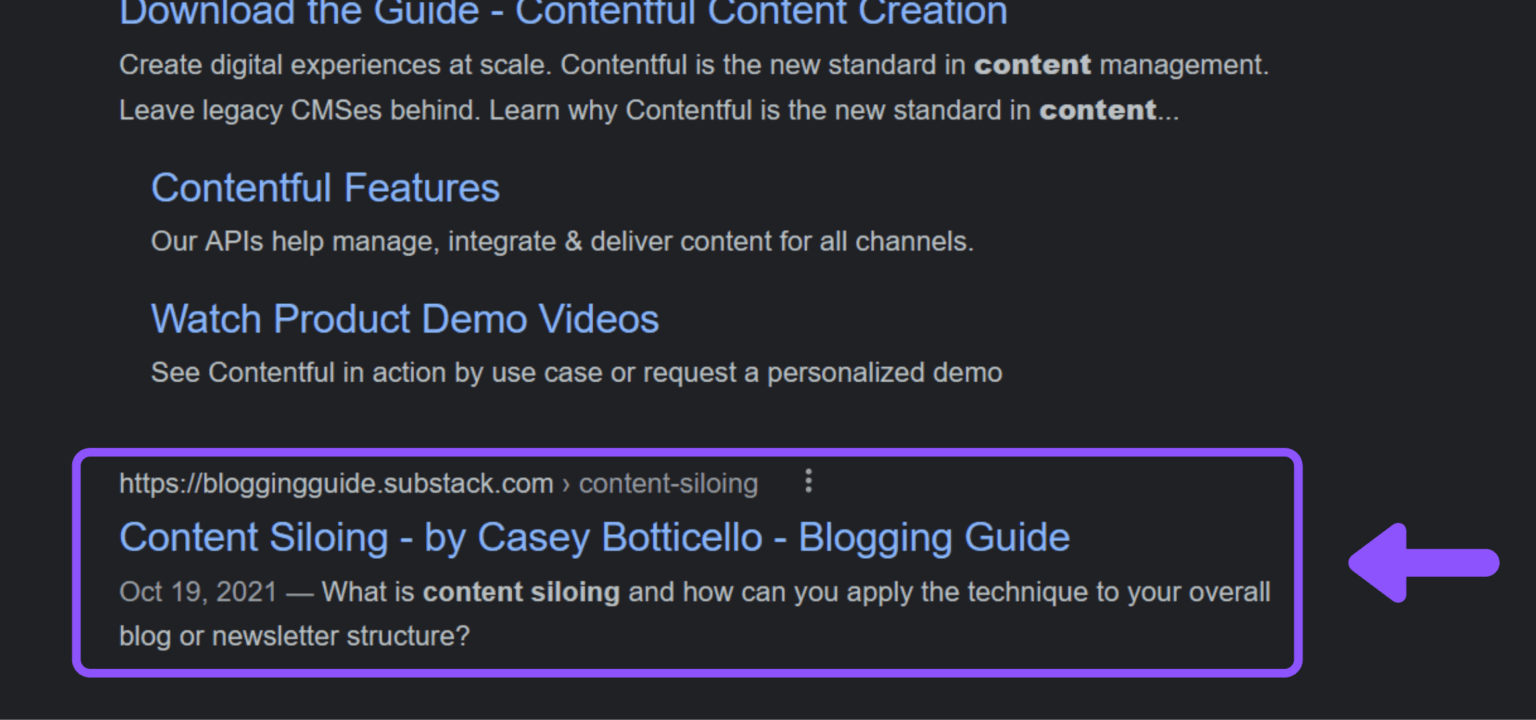Click 'Create digital experiences at scale' ad text
Image resolution: width=1536 pixels, height=720 pixels.
coord(694,88)
